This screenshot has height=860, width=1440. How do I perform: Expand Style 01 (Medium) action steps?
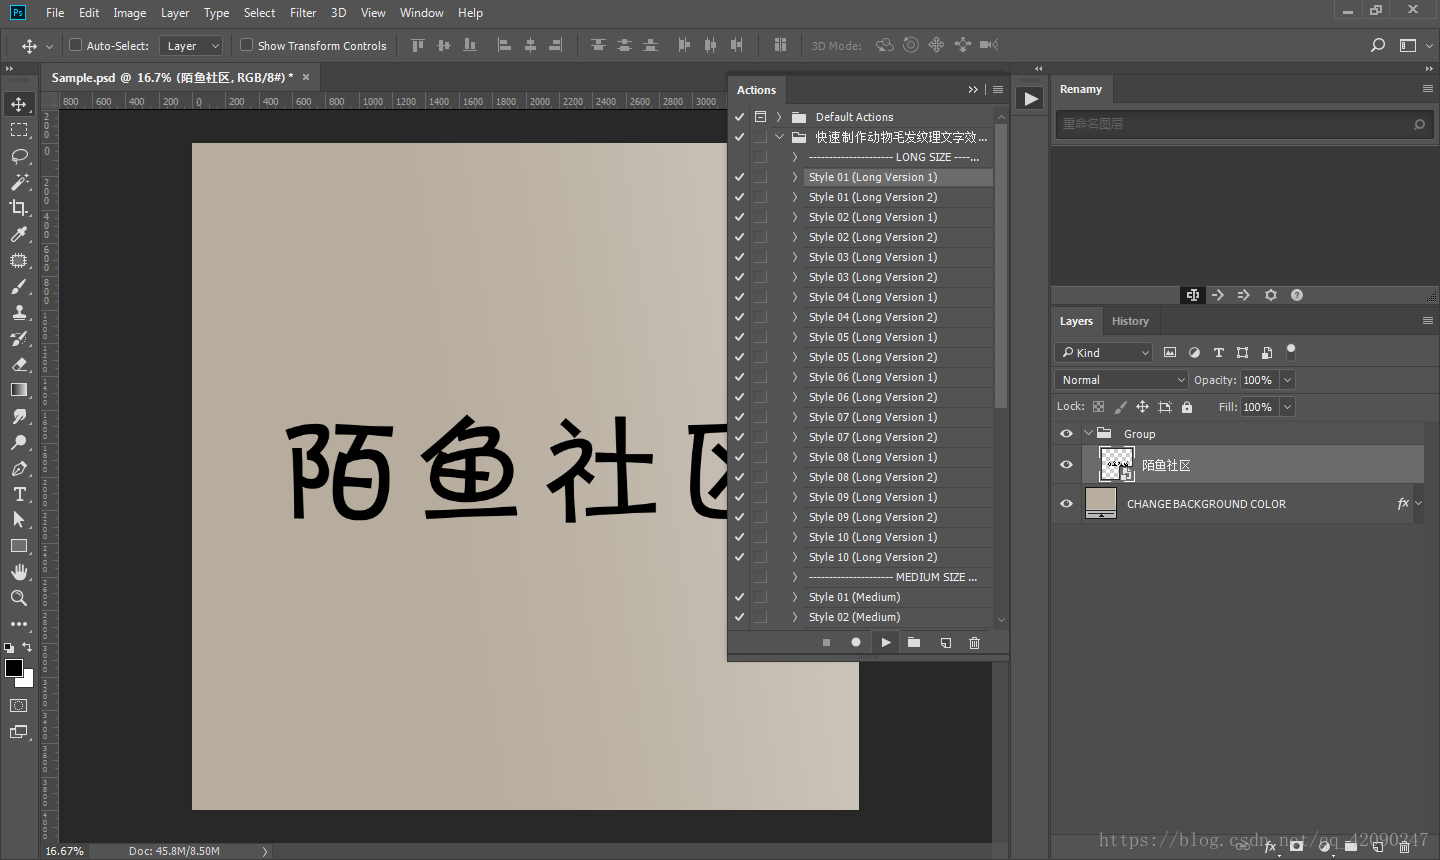click(795, 597)
